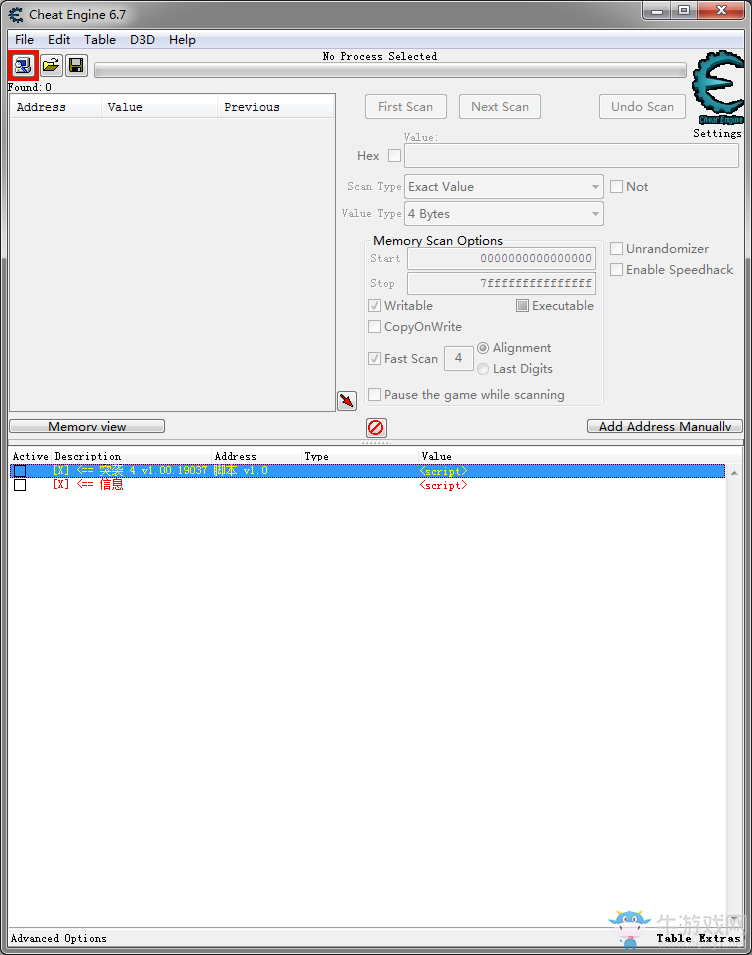This screenshot has width=752, height=955.
Task: Enable the Unrandomizer option
Action: [616, 249]
